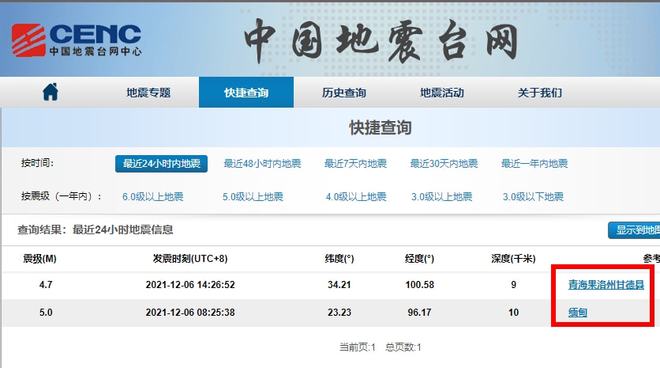Open the 青海果洛州甘德县 location link
The image size is (660, 368).
[606, 285]
